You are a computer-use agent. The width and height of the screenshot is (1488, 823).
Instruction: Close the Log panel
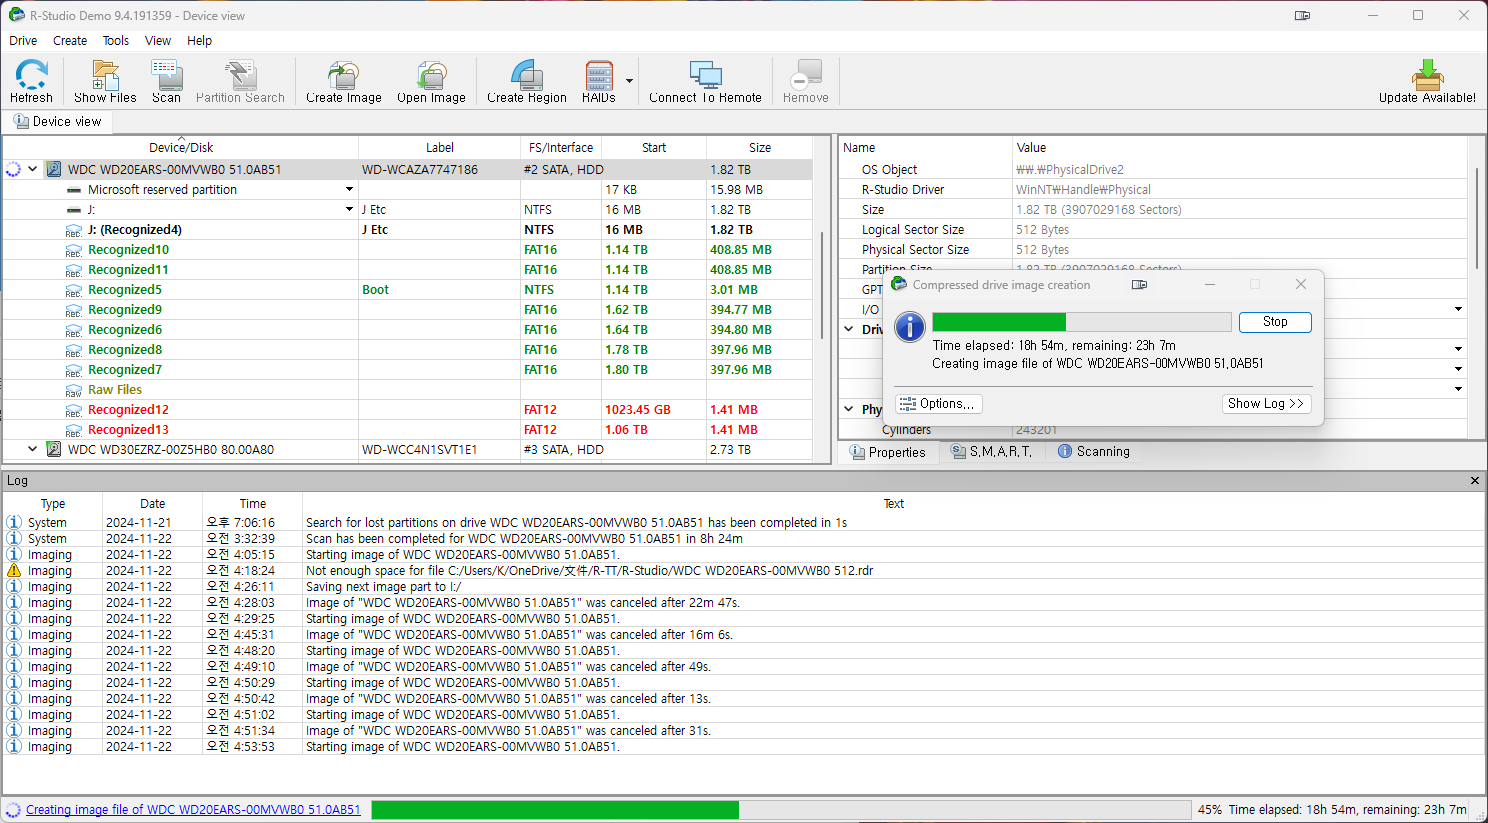[x=1474, y=481]
